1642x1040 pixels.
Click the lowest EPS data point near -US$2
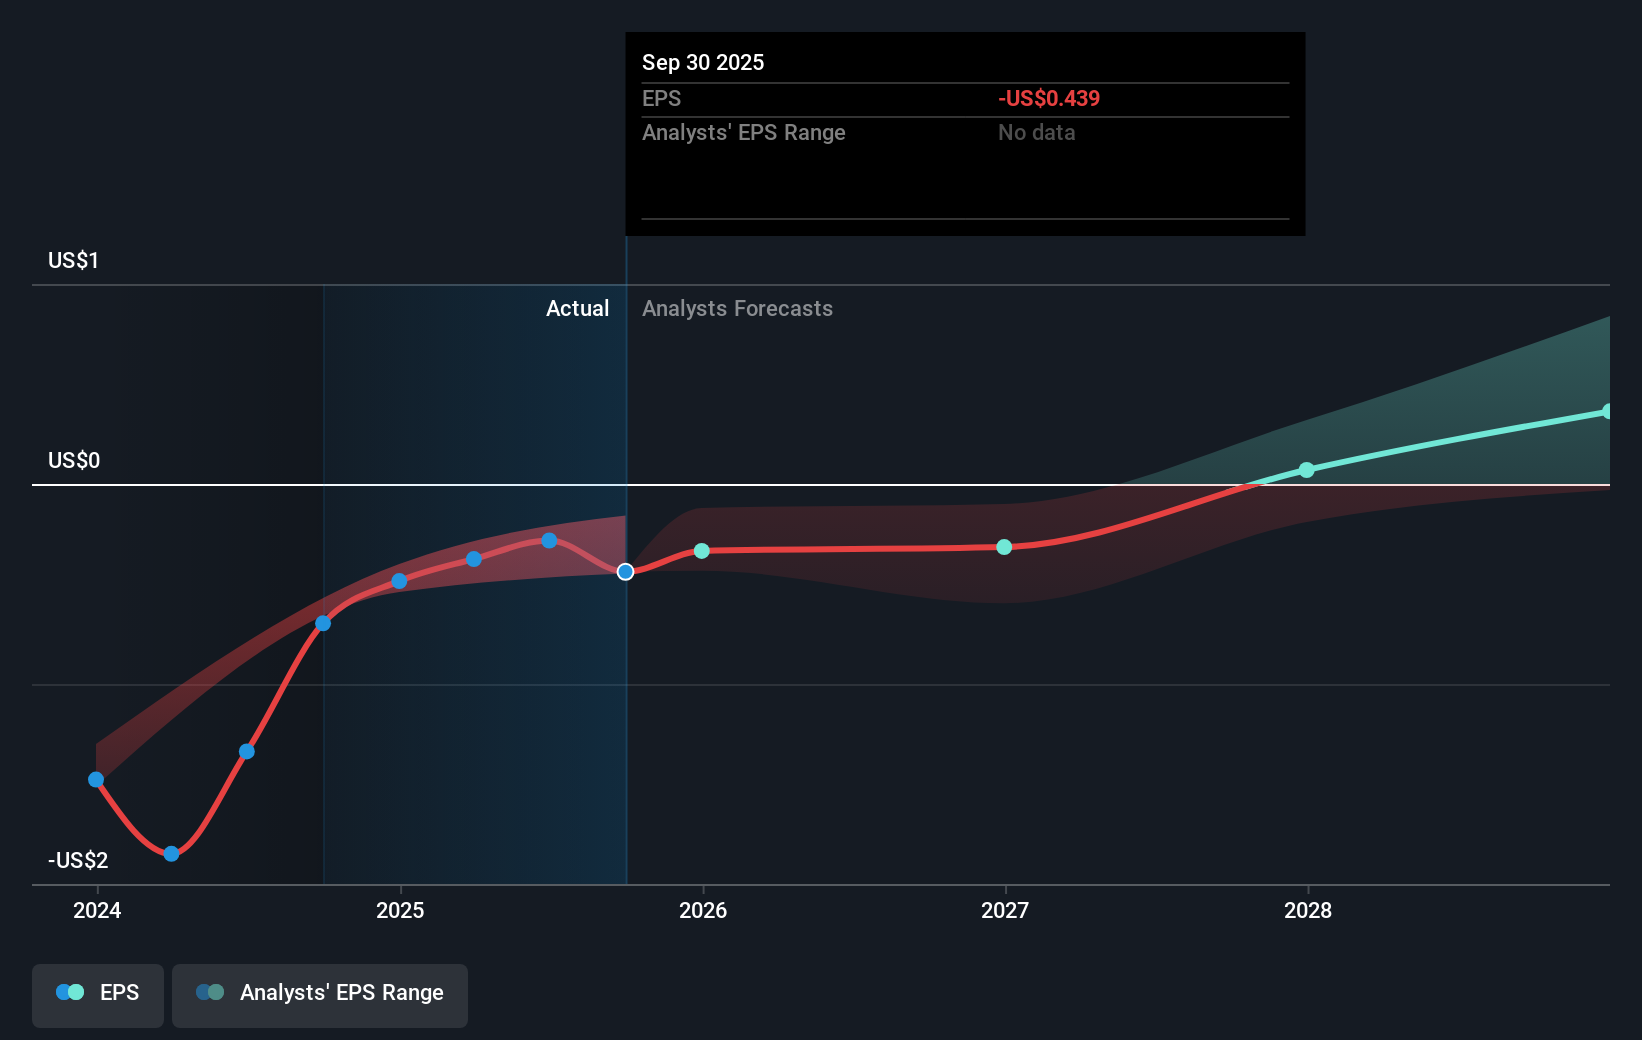[x=171, y=853]
